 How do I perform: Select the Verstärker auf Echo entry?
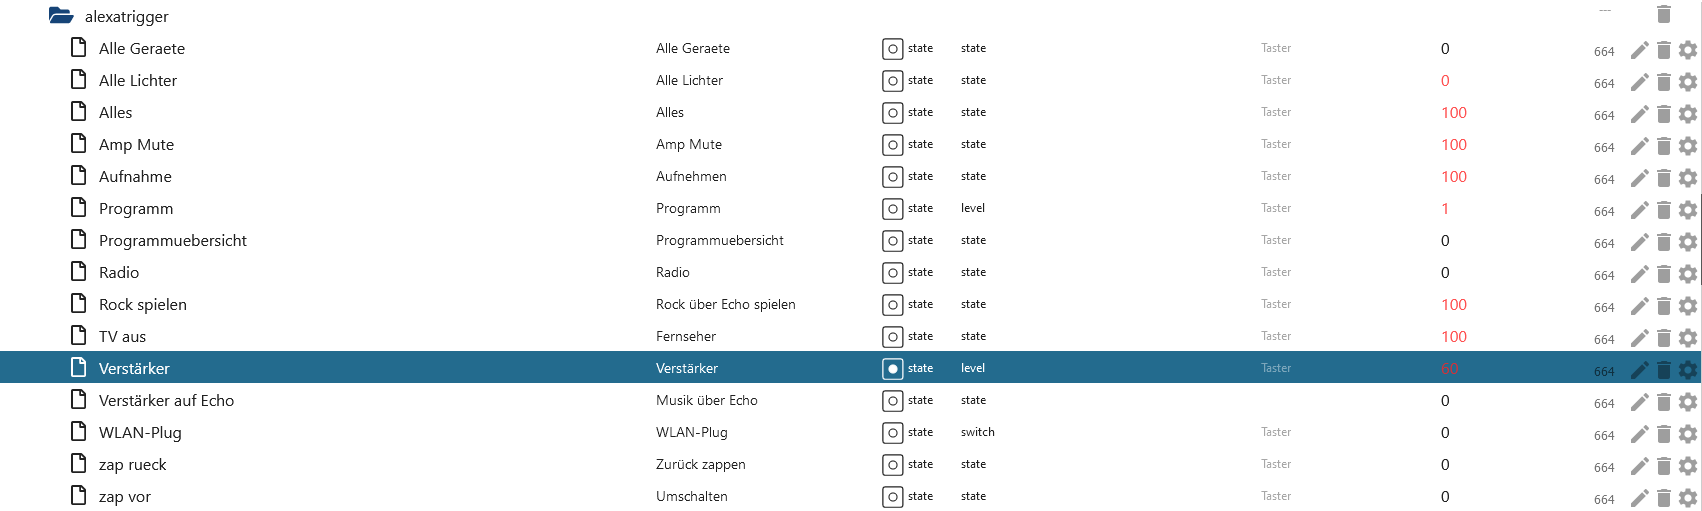tap(166, 401)
